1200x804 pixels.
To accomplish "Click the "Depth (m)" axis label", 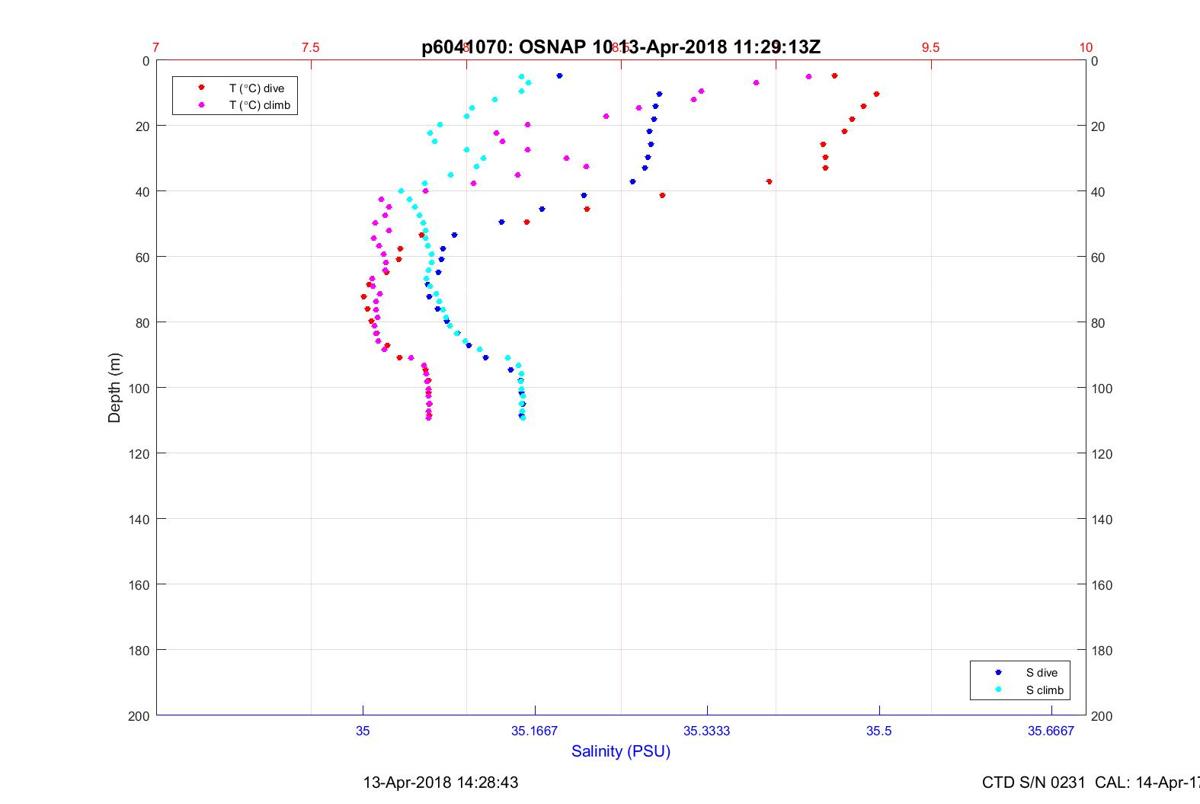I will coord(114,388).
